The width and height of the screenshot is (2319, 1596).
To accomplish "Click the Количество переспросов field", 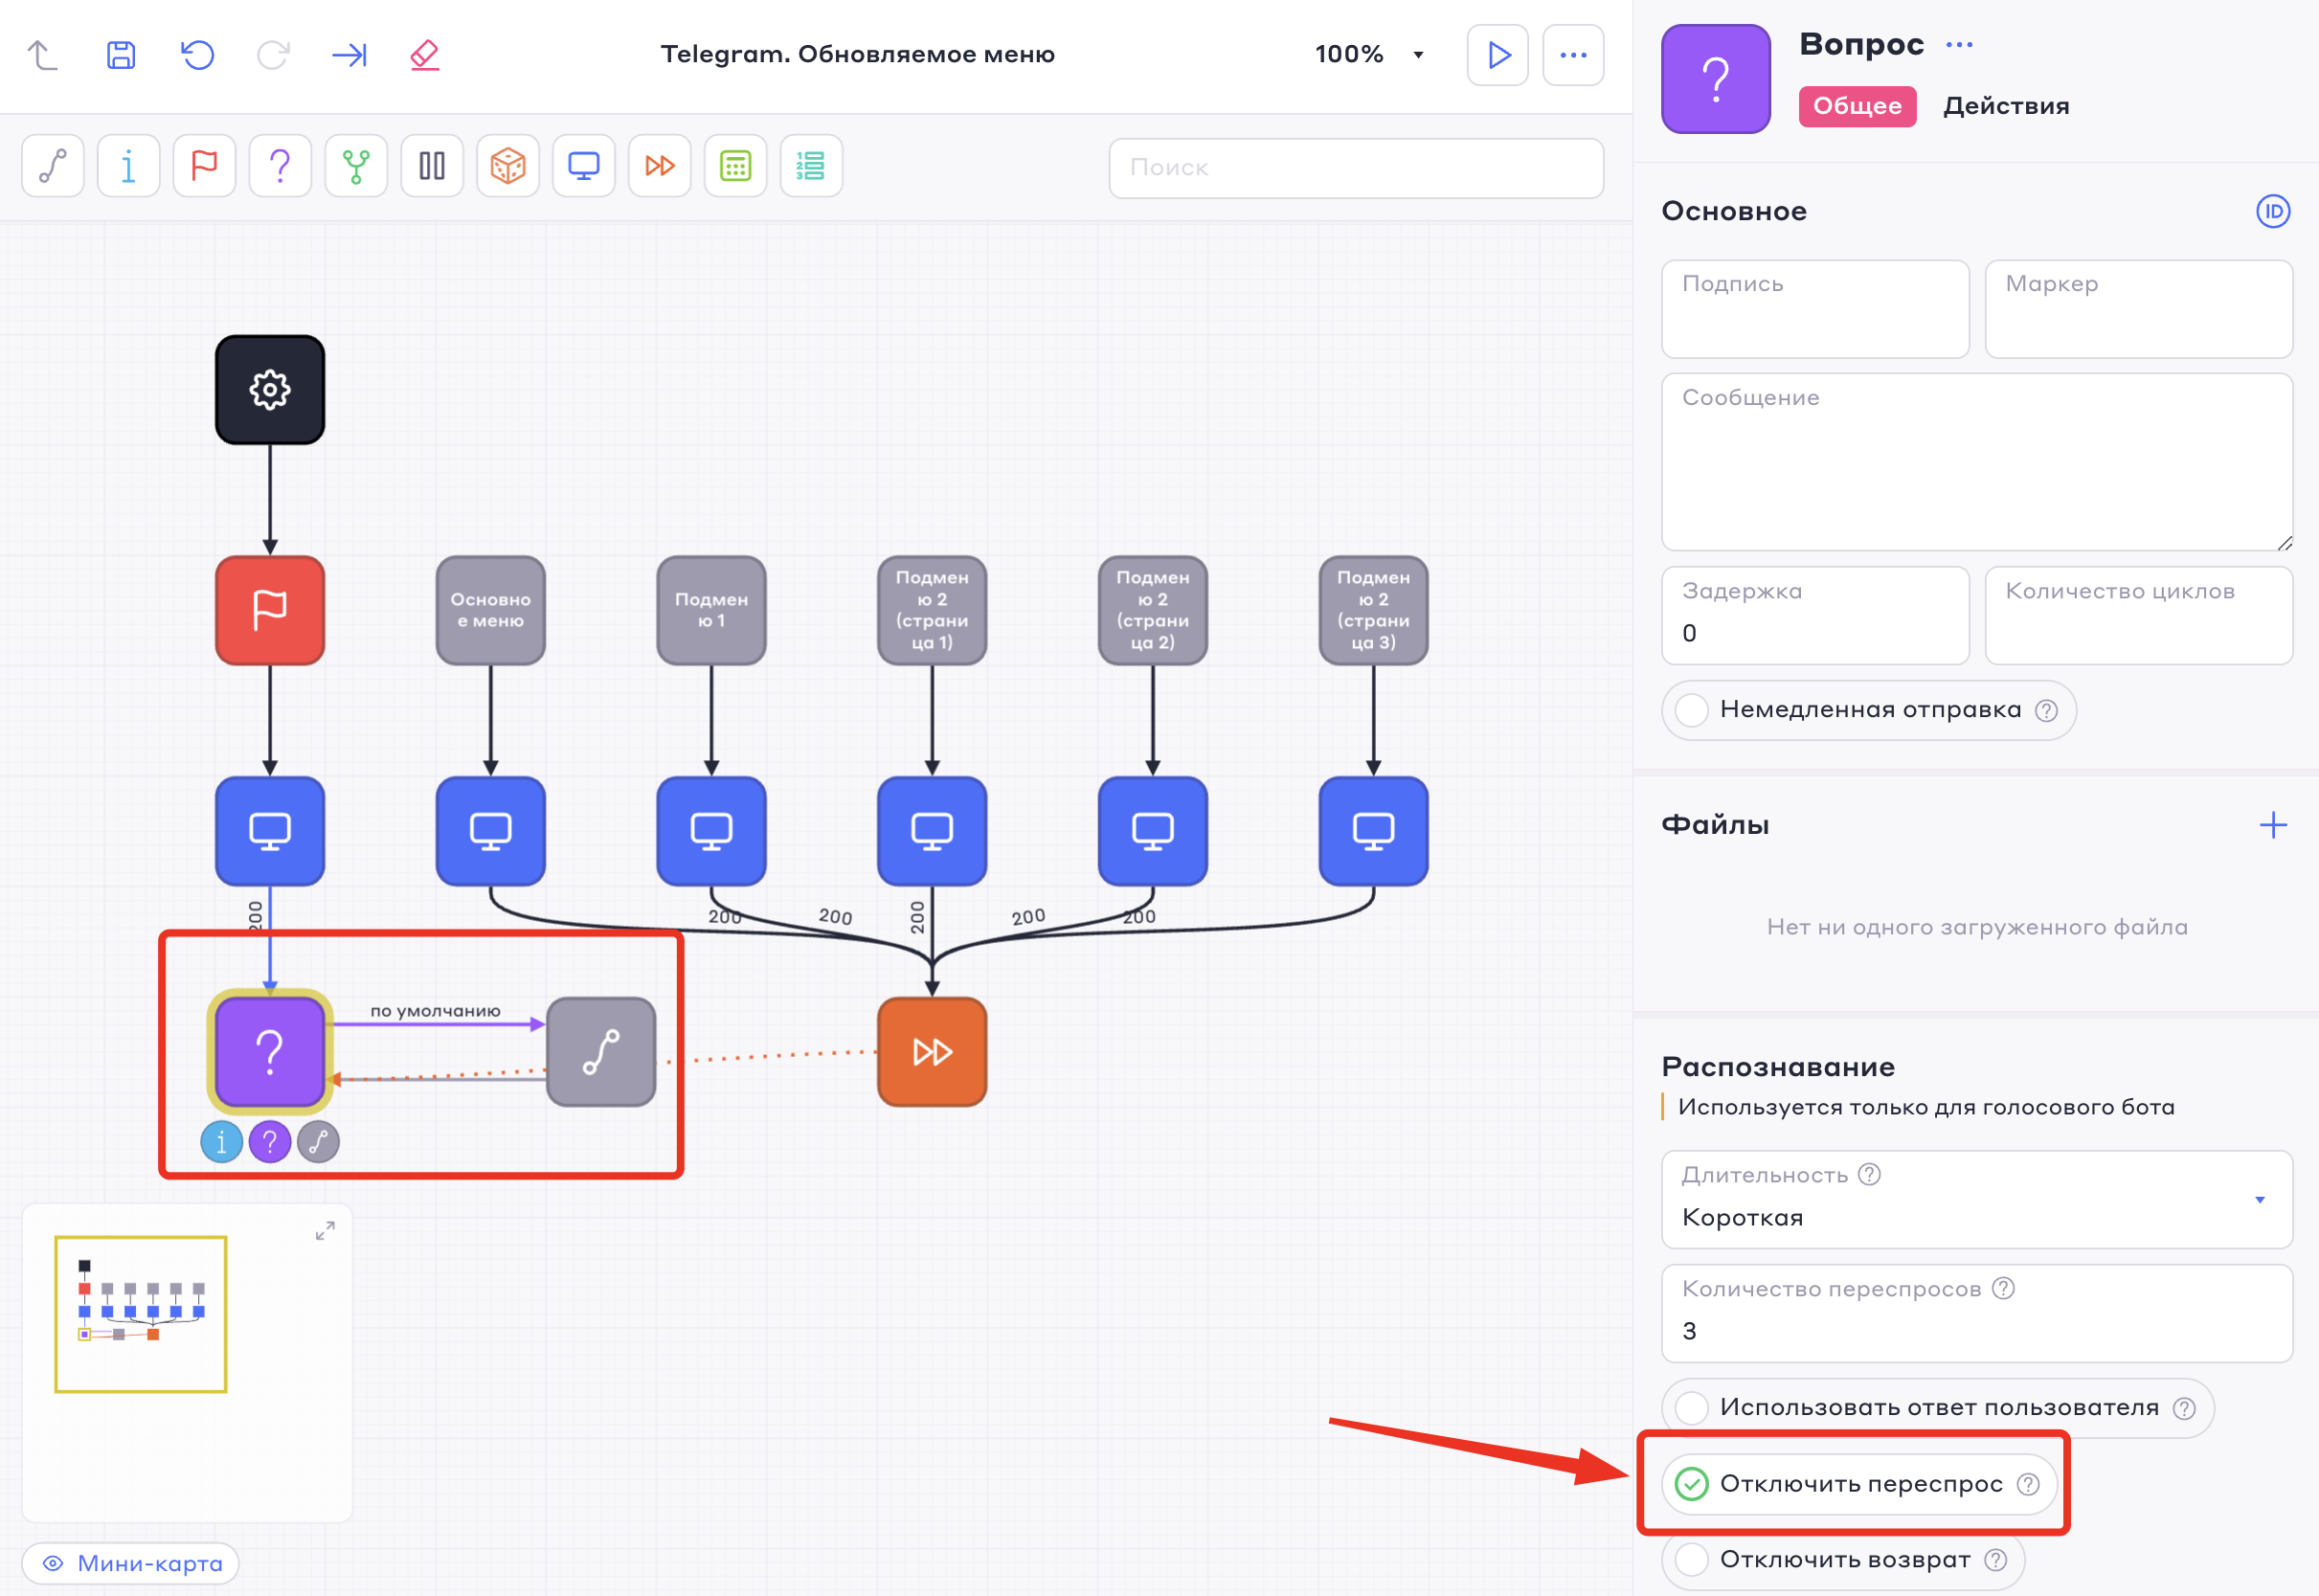I will click(1977, 1313).
